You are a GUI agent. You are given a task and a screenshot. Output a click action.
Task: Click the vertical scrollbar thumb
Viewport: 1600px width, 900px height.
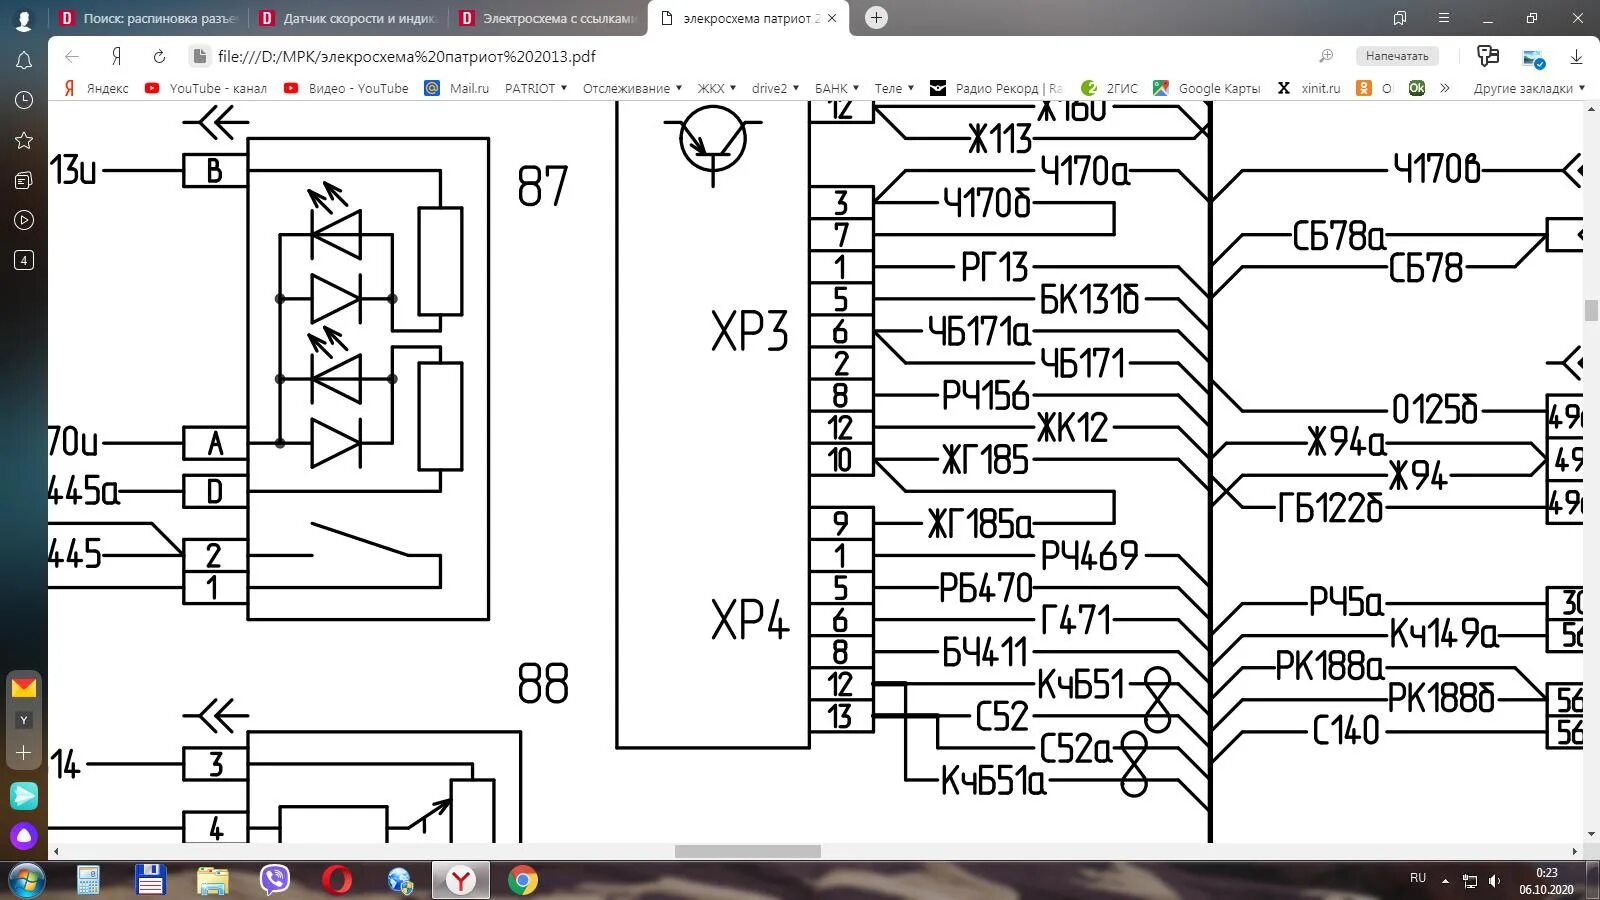pyautogui.click(x=1591, y=310)
